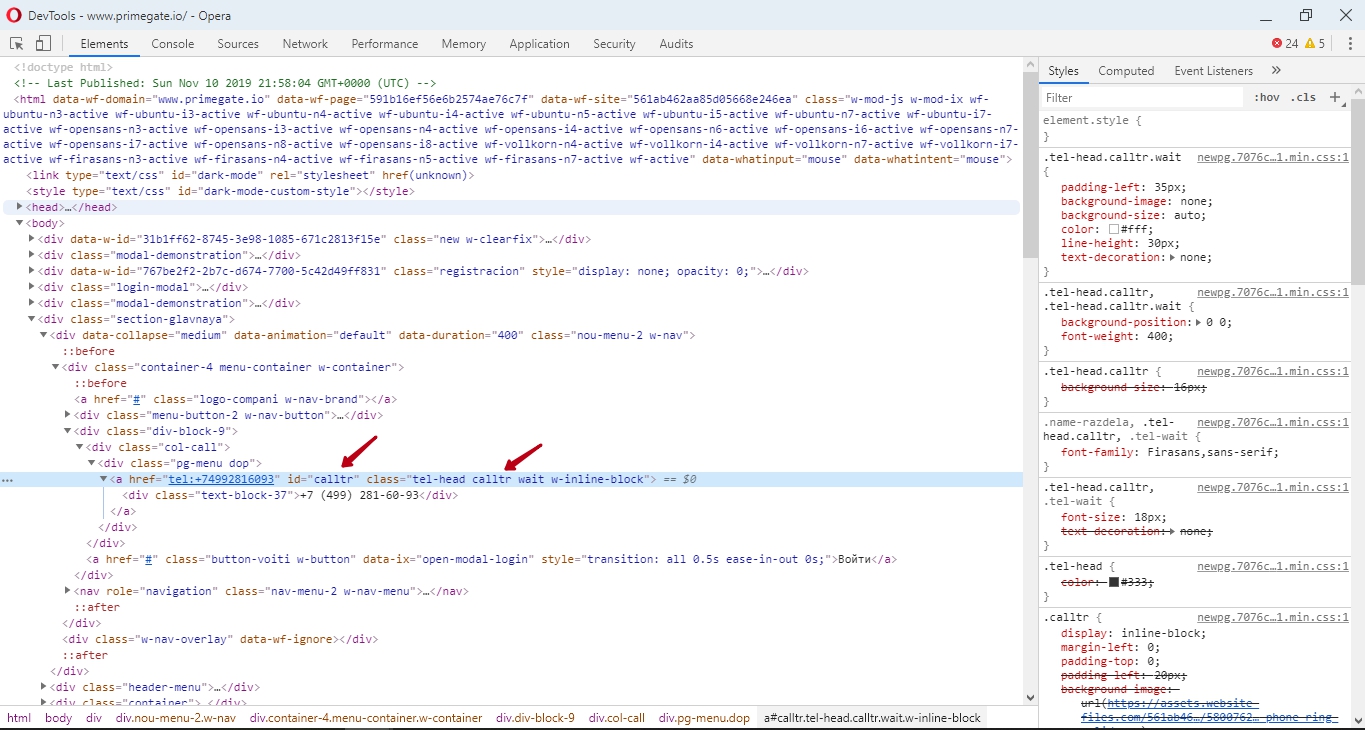Click the ellipsis beside the selected DOM node
Image resolution: width=1365 pixels, height=730 pixels.
pyautogui.click(x=8, y=480)
